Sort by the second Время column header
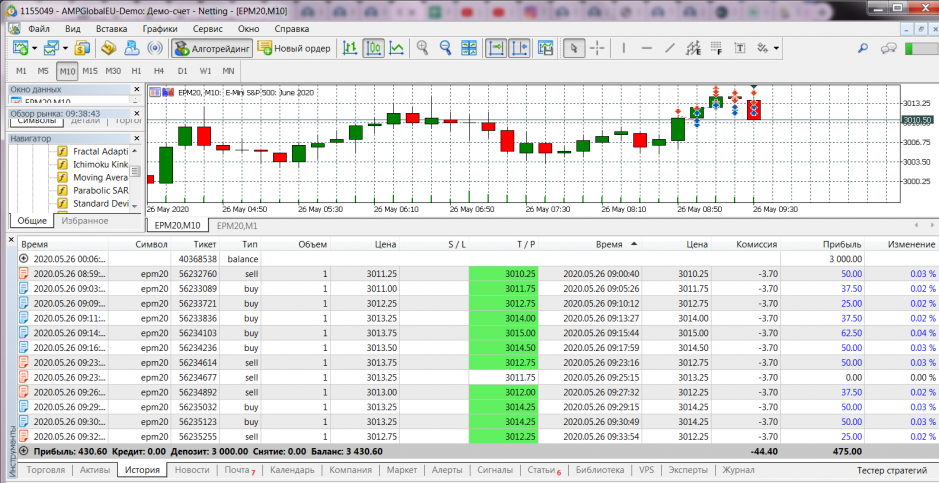This screenshot has height=483, width=939. [x=608, y=244]
